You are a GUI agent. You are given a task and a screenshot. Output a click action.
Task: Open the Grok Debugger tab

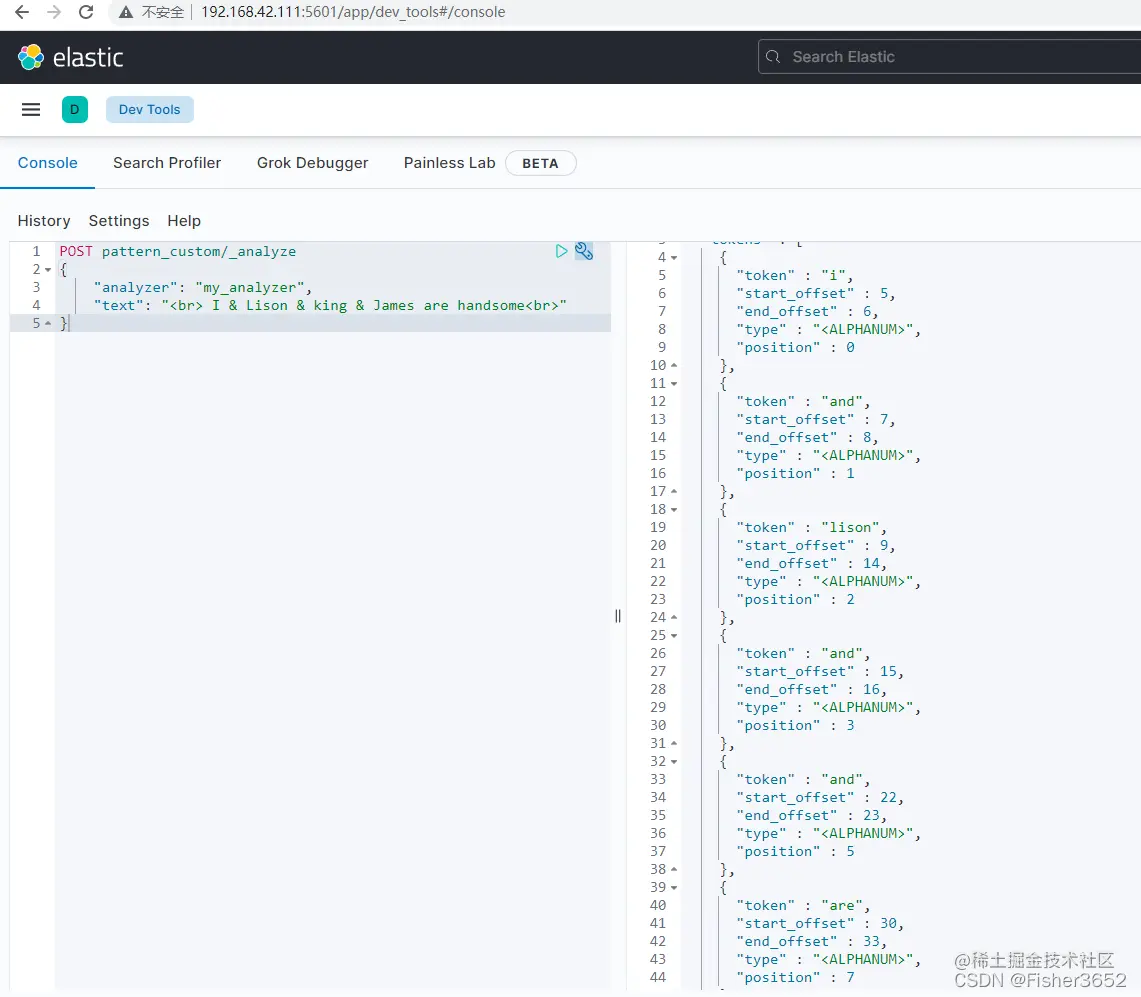(312, 163)
